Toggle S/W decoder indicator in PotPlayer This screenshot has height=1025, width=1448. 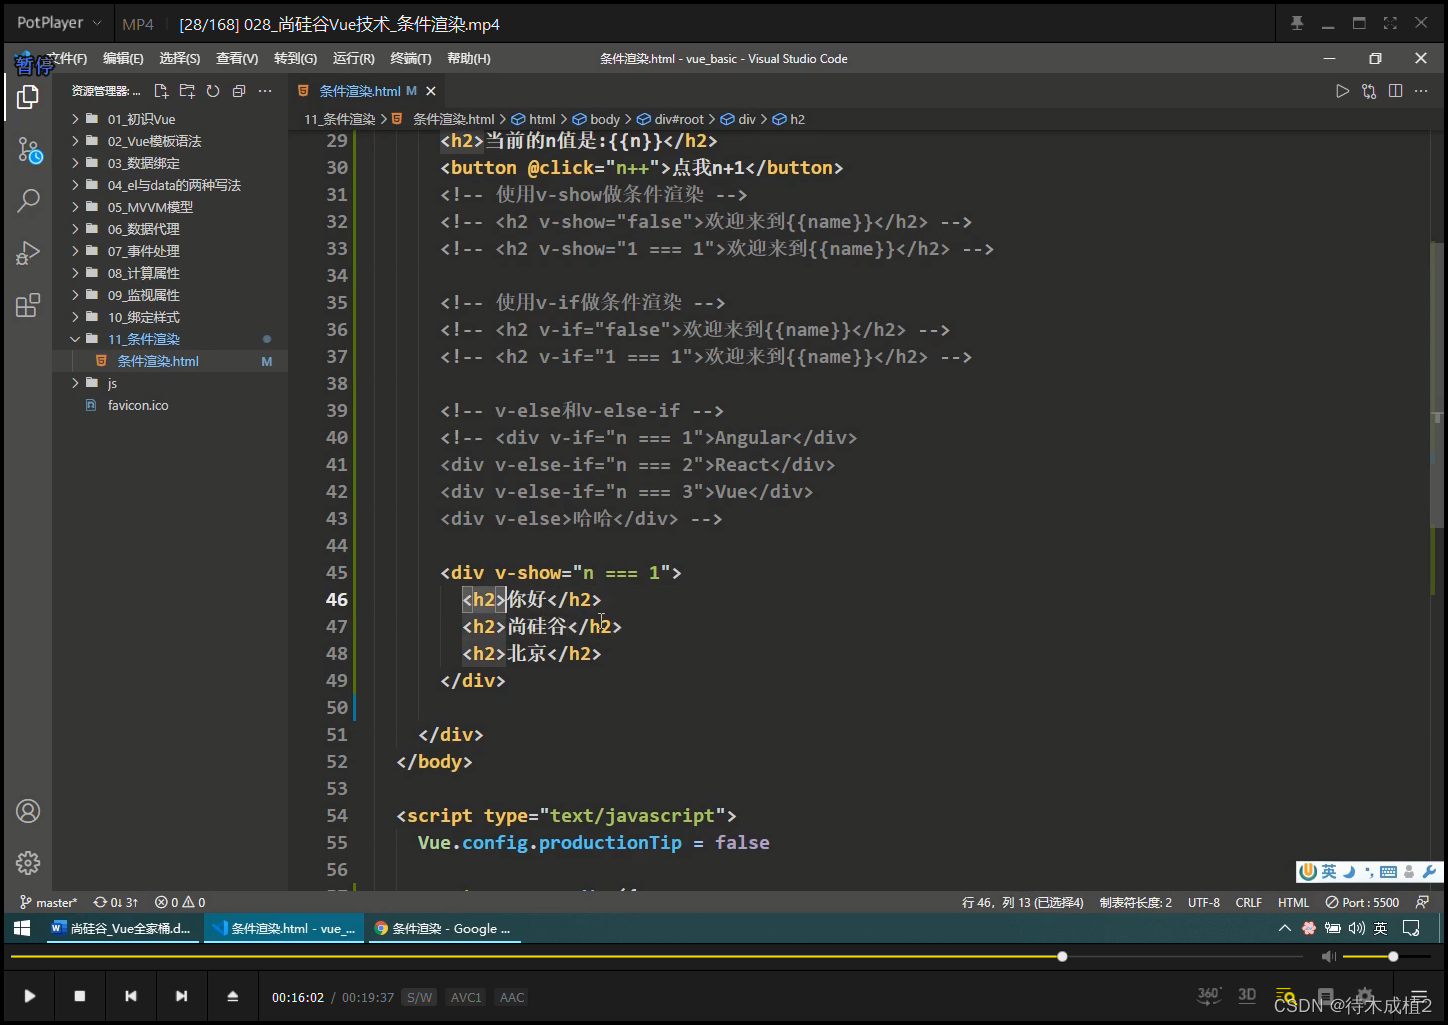[x=419, y=997]
